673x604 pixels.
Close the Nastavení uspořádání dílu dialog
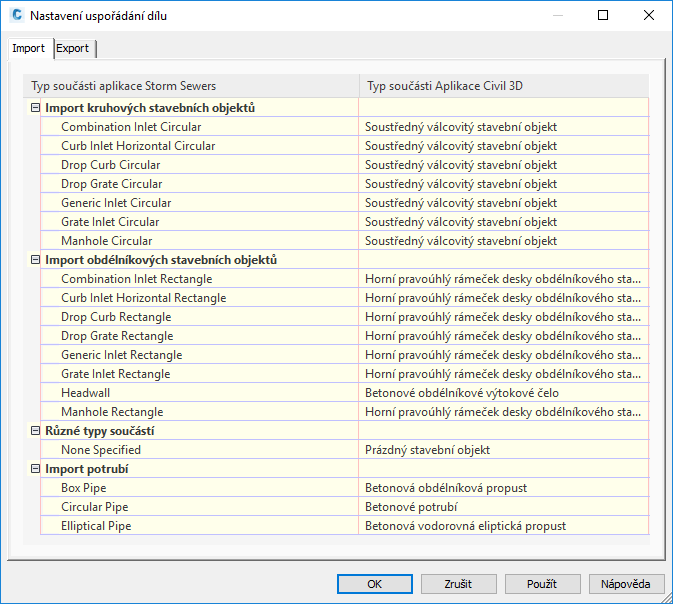tap(649, 16)
